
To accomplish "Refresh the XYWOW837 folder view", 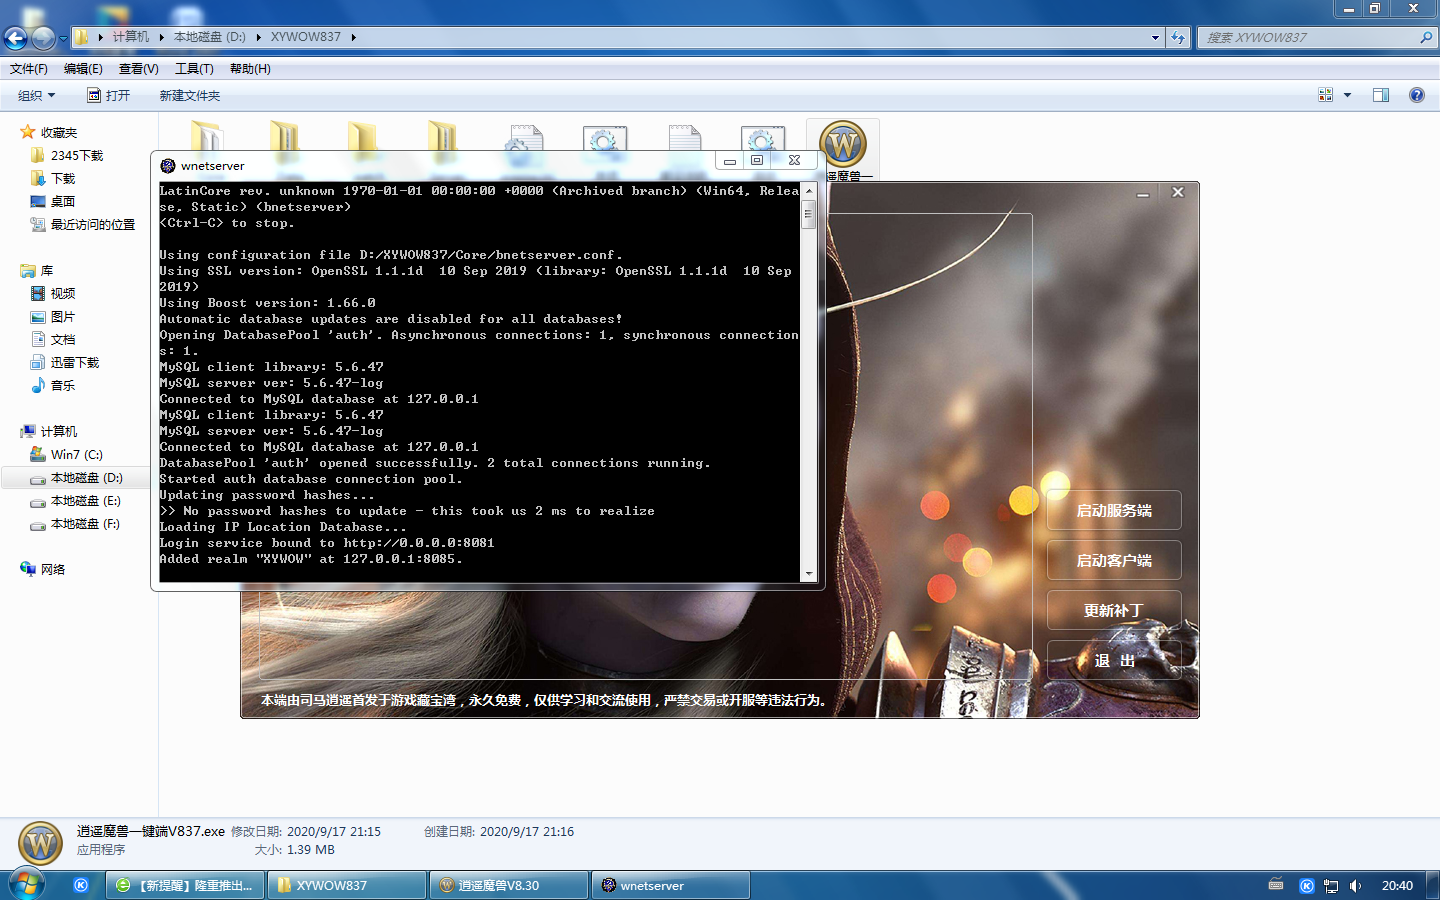I will coord(1178,37).
